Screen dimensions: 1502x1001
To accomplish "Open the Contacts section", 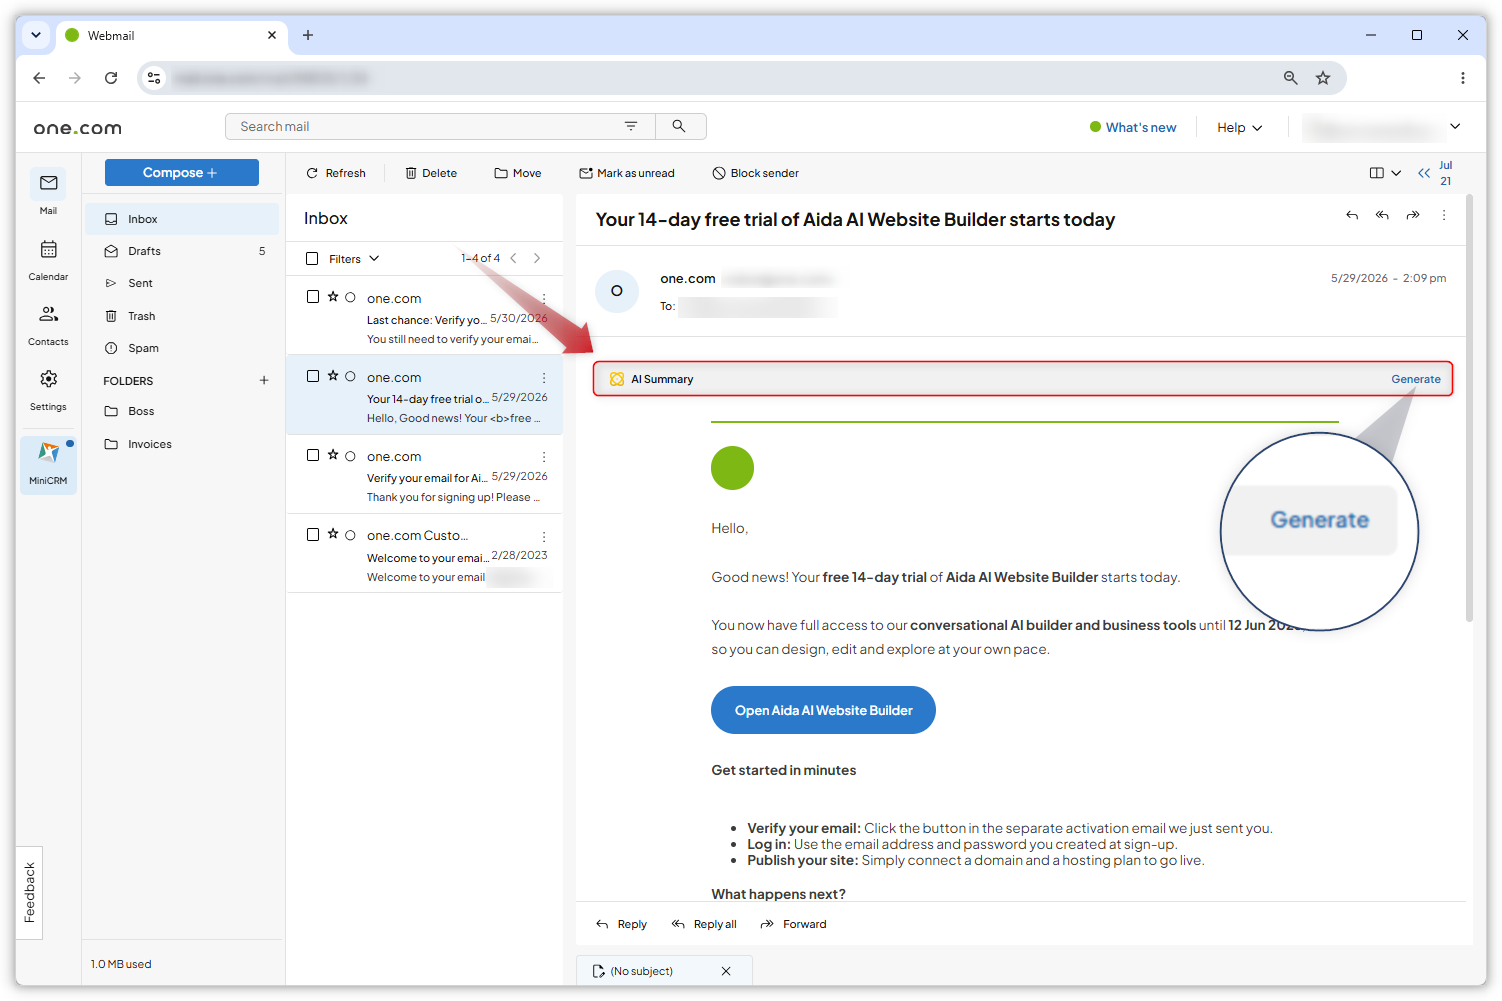I will [48, 325].
